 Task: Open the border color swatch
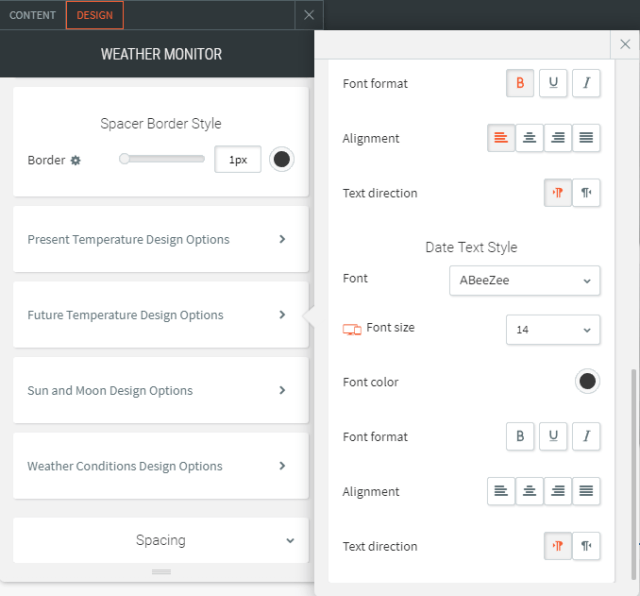tap(282, 159)
